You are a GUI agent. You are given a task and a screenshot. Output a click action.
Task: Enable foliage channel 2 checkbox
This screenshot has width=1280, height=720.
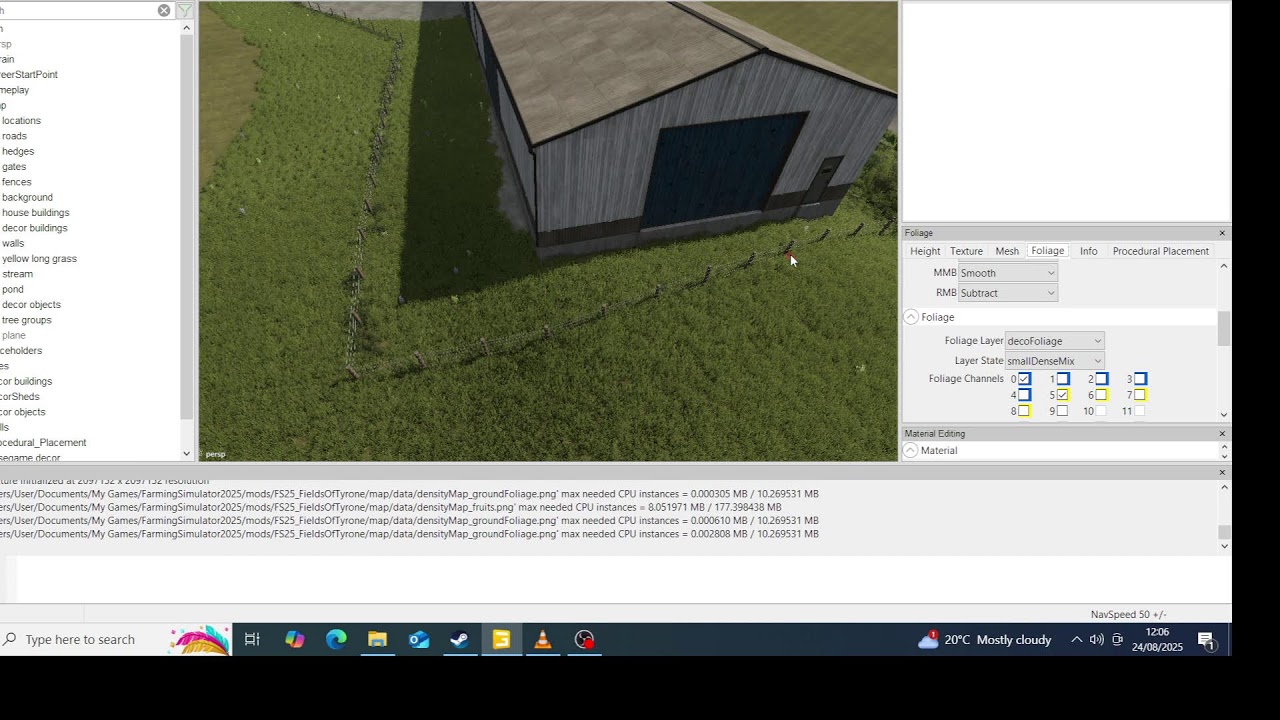pos(1101,379)
